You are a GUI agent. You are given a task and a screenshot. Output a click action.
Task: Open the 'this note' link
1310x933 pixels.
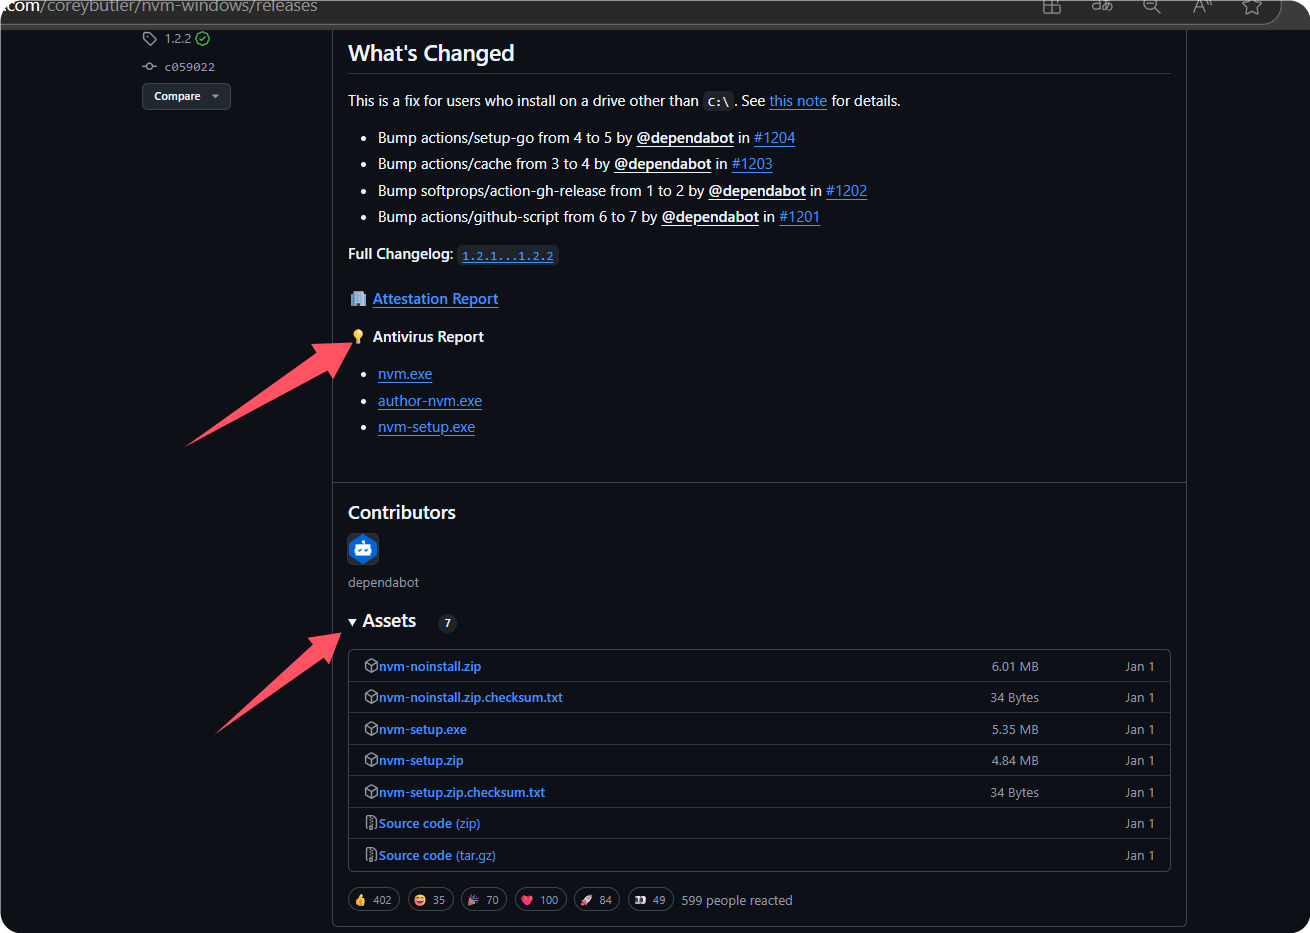[798, 101]
